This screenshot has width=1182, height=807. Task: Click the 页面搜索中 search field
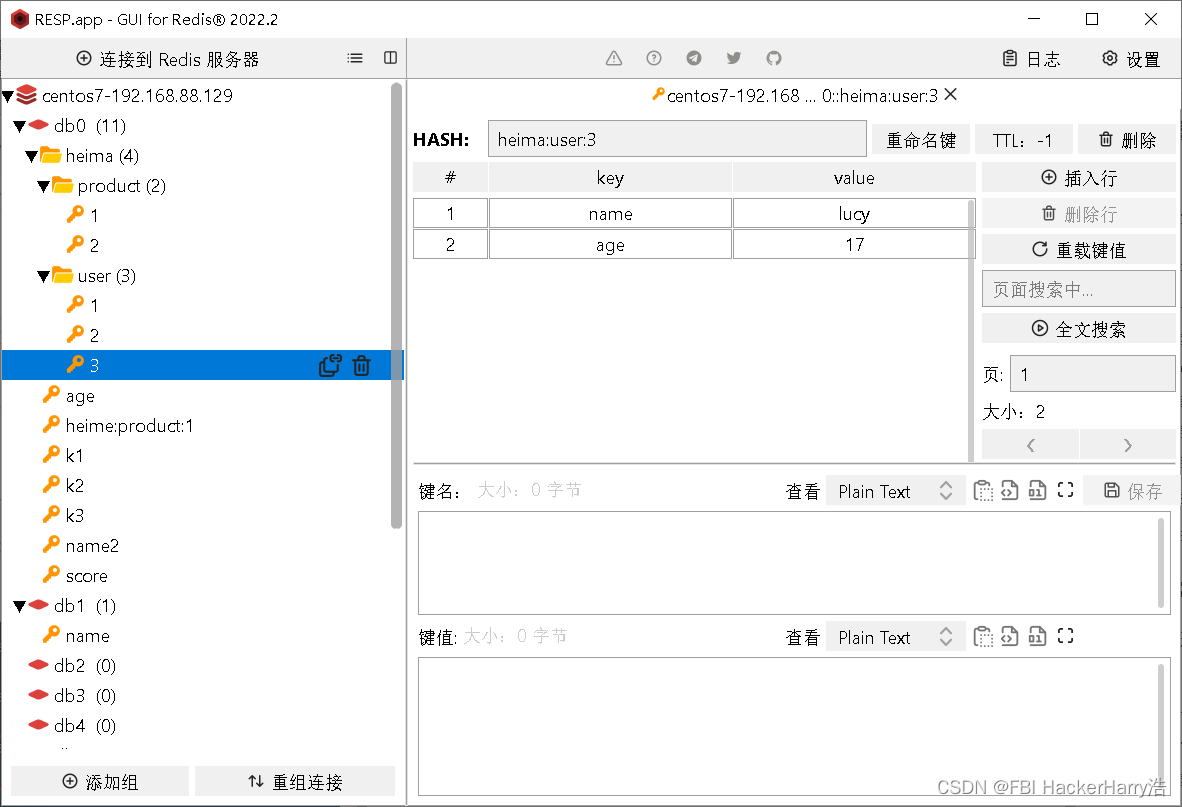coord(1079,289)
